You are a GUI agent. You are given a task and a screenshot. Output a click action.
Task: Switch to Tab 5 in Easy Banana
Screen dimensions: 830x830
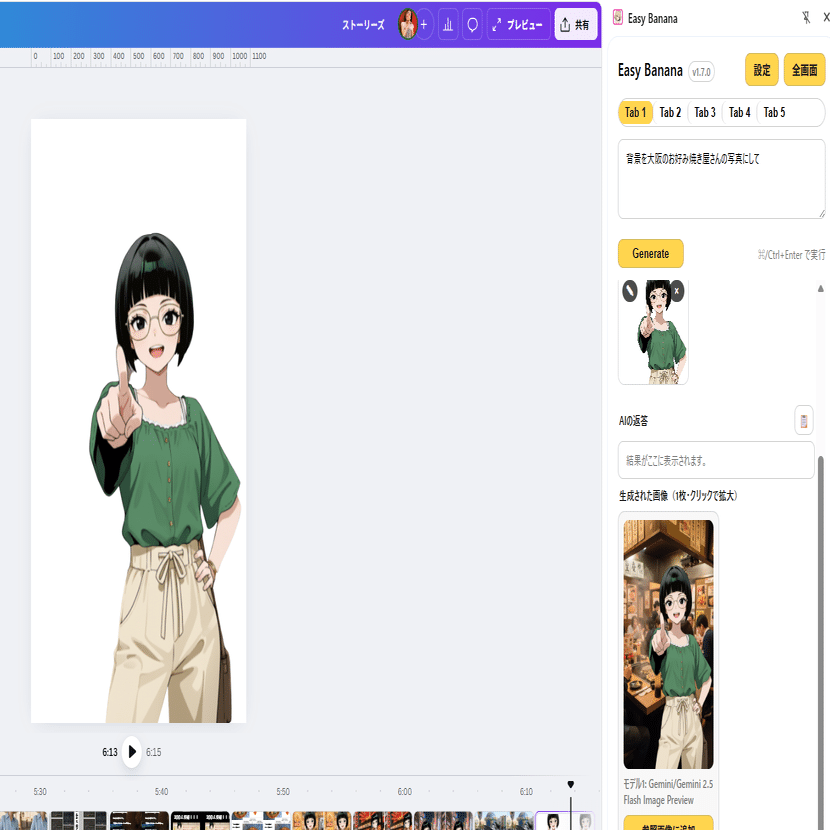tap(775, 112)
